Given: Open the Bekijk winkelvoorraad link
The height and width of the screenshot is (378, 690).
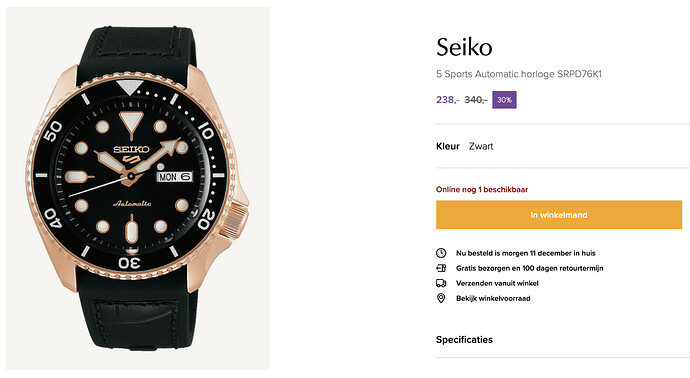Looking at the screenshot, I should point(493,298).
